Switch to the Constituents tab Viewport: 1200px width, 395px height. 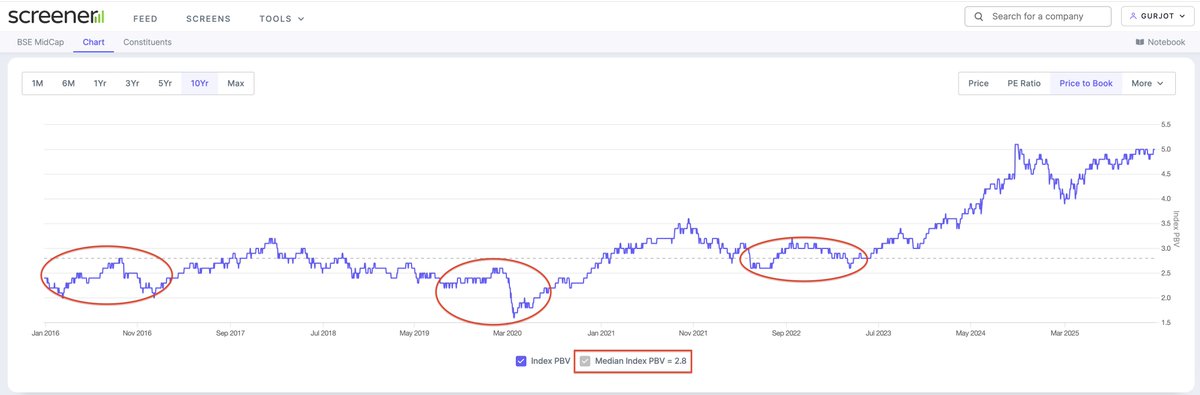click(147, 42)
